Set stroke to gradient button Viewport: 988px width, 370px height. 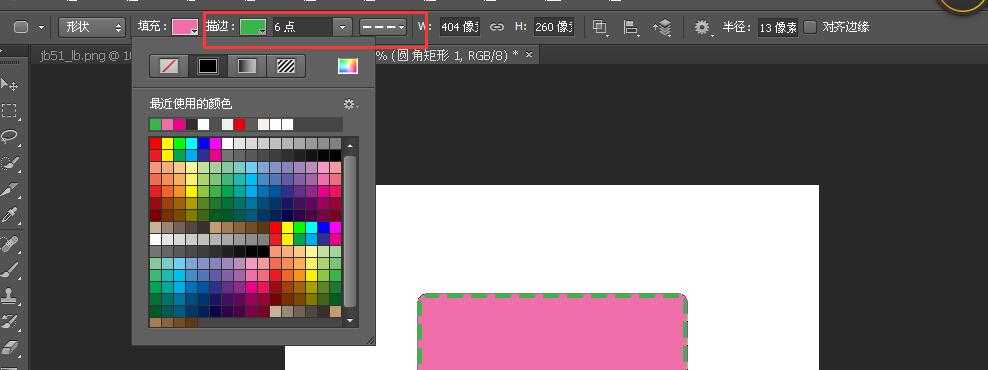tap(246, 66)
